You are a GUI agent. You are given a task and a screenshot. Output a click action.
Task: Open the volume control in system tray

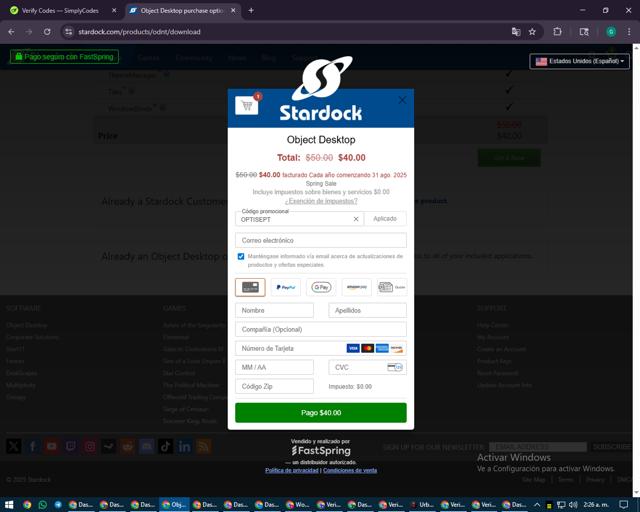[x=573, y=505]
